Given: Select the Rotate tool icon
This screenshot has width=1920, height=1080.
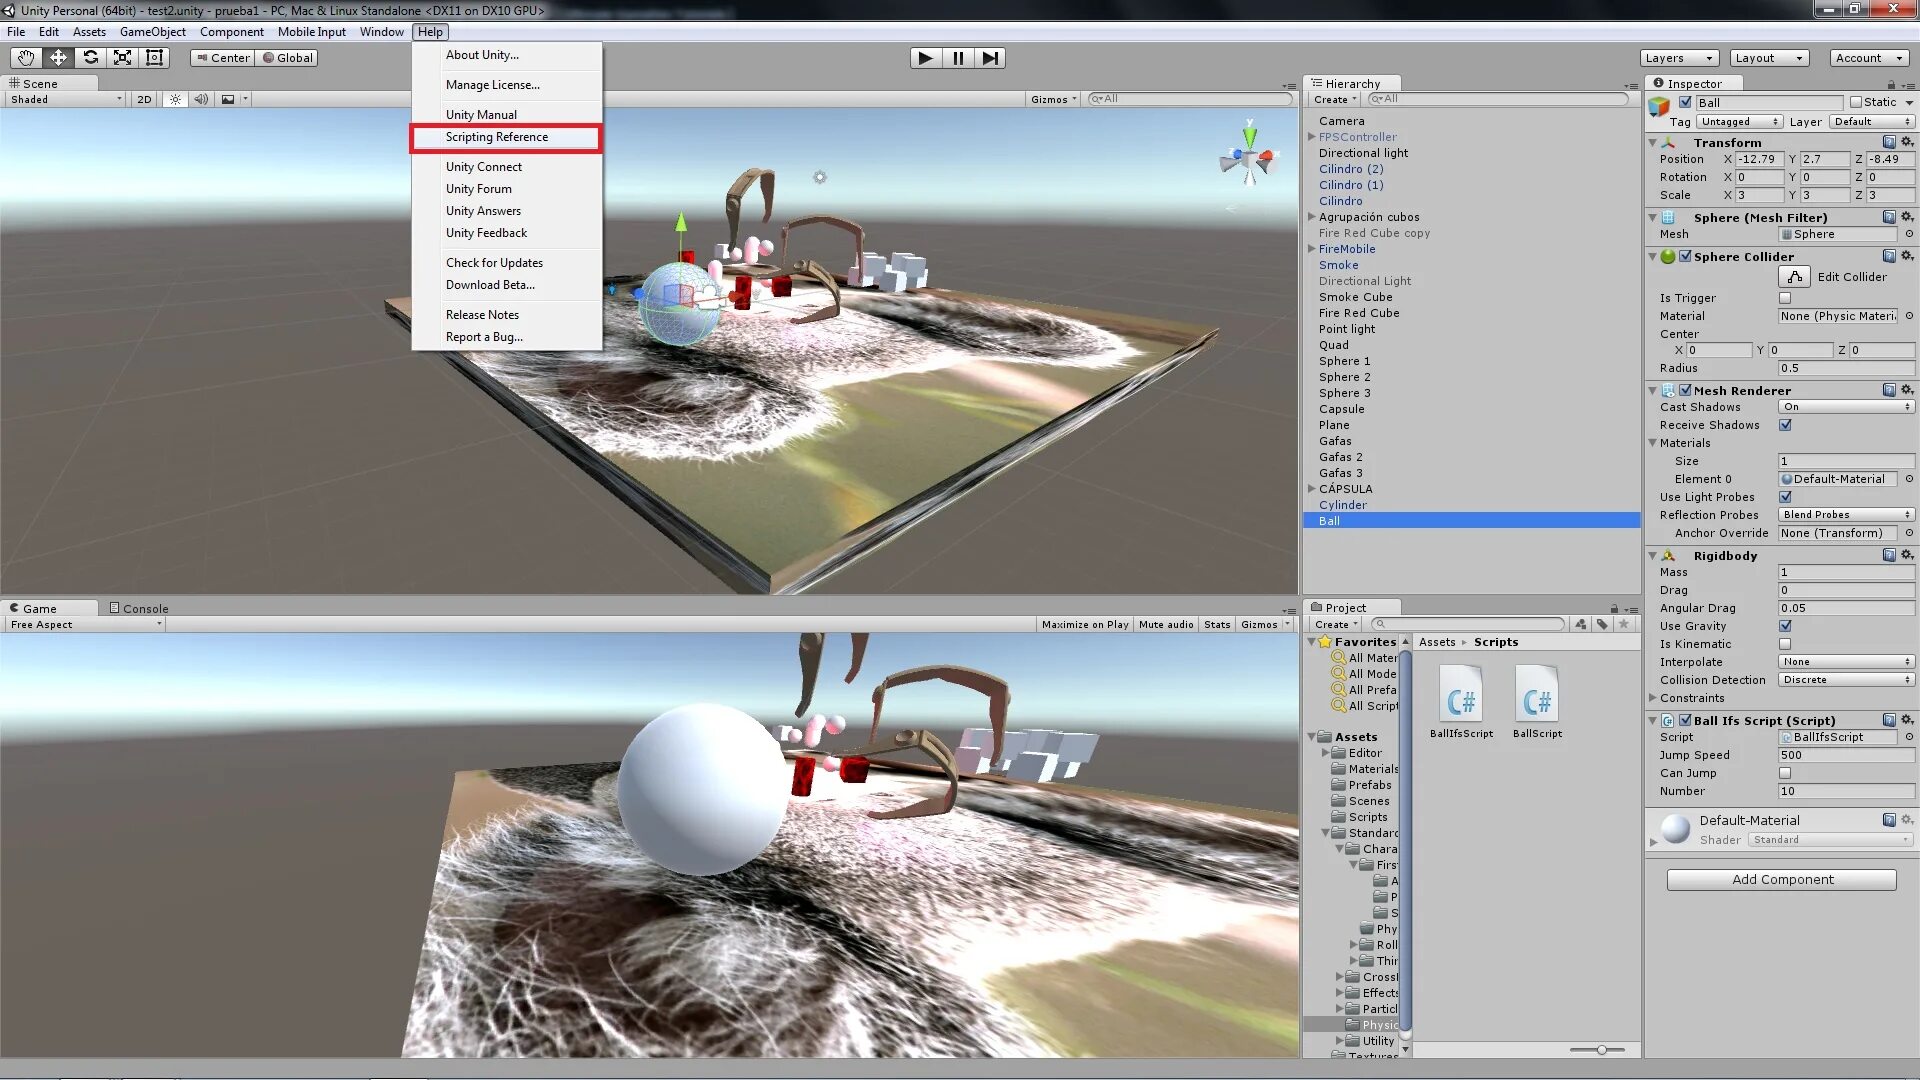Looking at the screenshot, I should coord(90,58).
